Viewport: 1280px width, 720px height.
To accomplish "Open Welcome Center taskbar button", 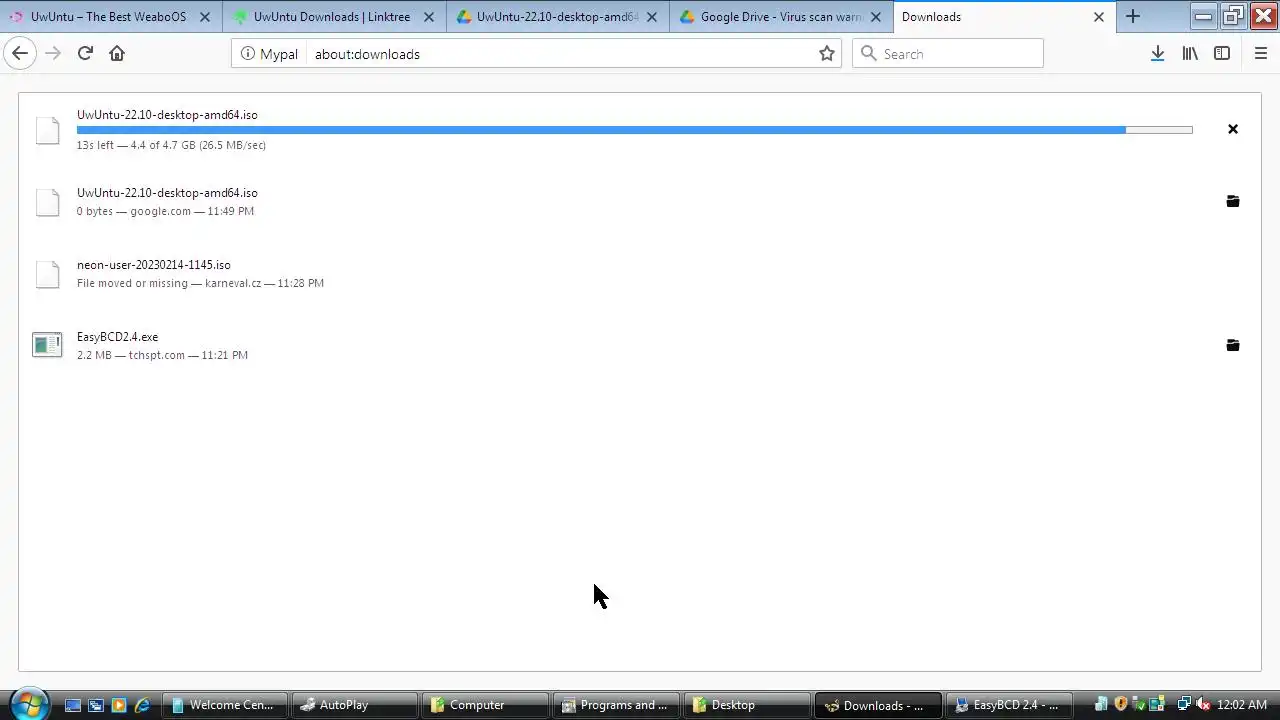I will pyautogui.click(x=225, y=705).
